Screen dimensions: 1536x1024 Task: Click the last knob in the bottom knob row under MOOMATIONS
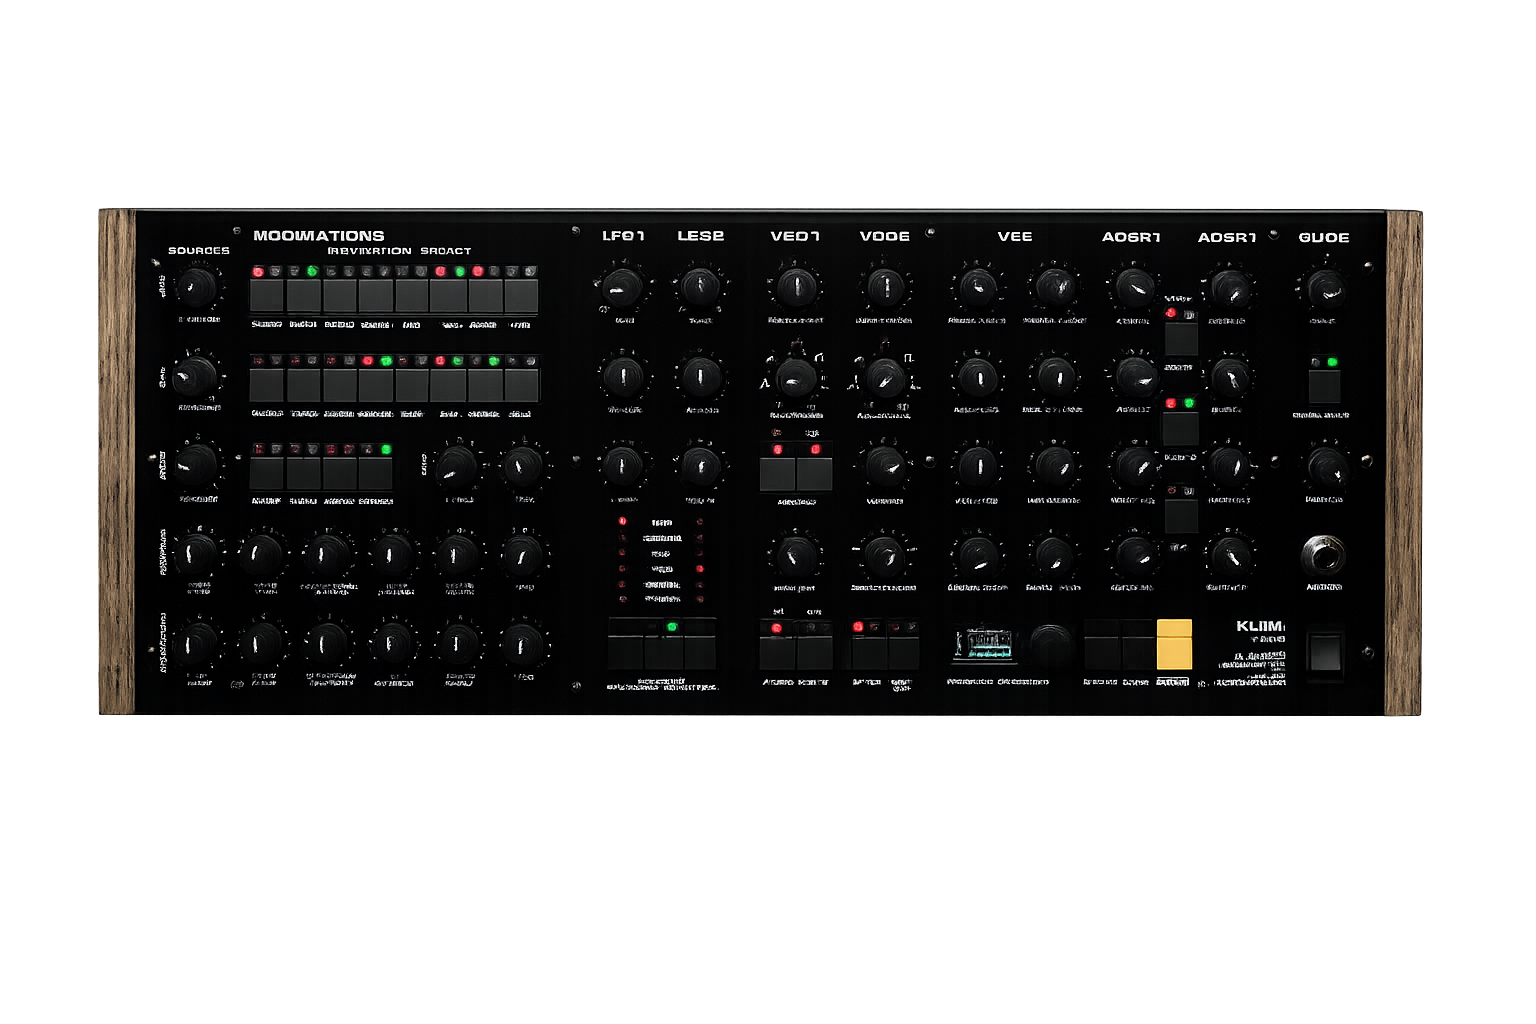pyautogui.click(x=522, y=644)
